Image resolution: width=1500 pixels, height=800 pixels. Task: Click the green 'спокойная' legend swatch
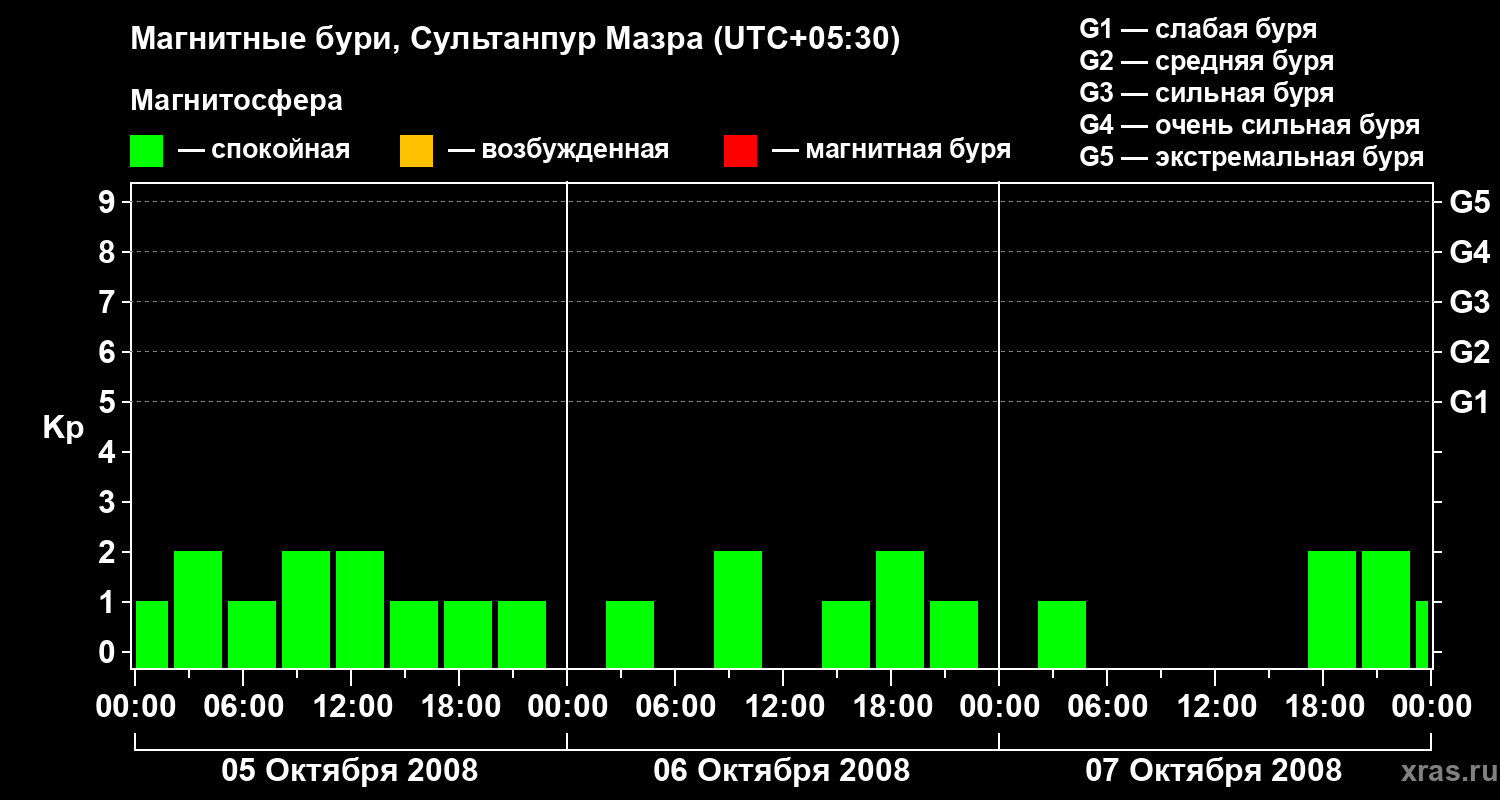click(147, 151)
